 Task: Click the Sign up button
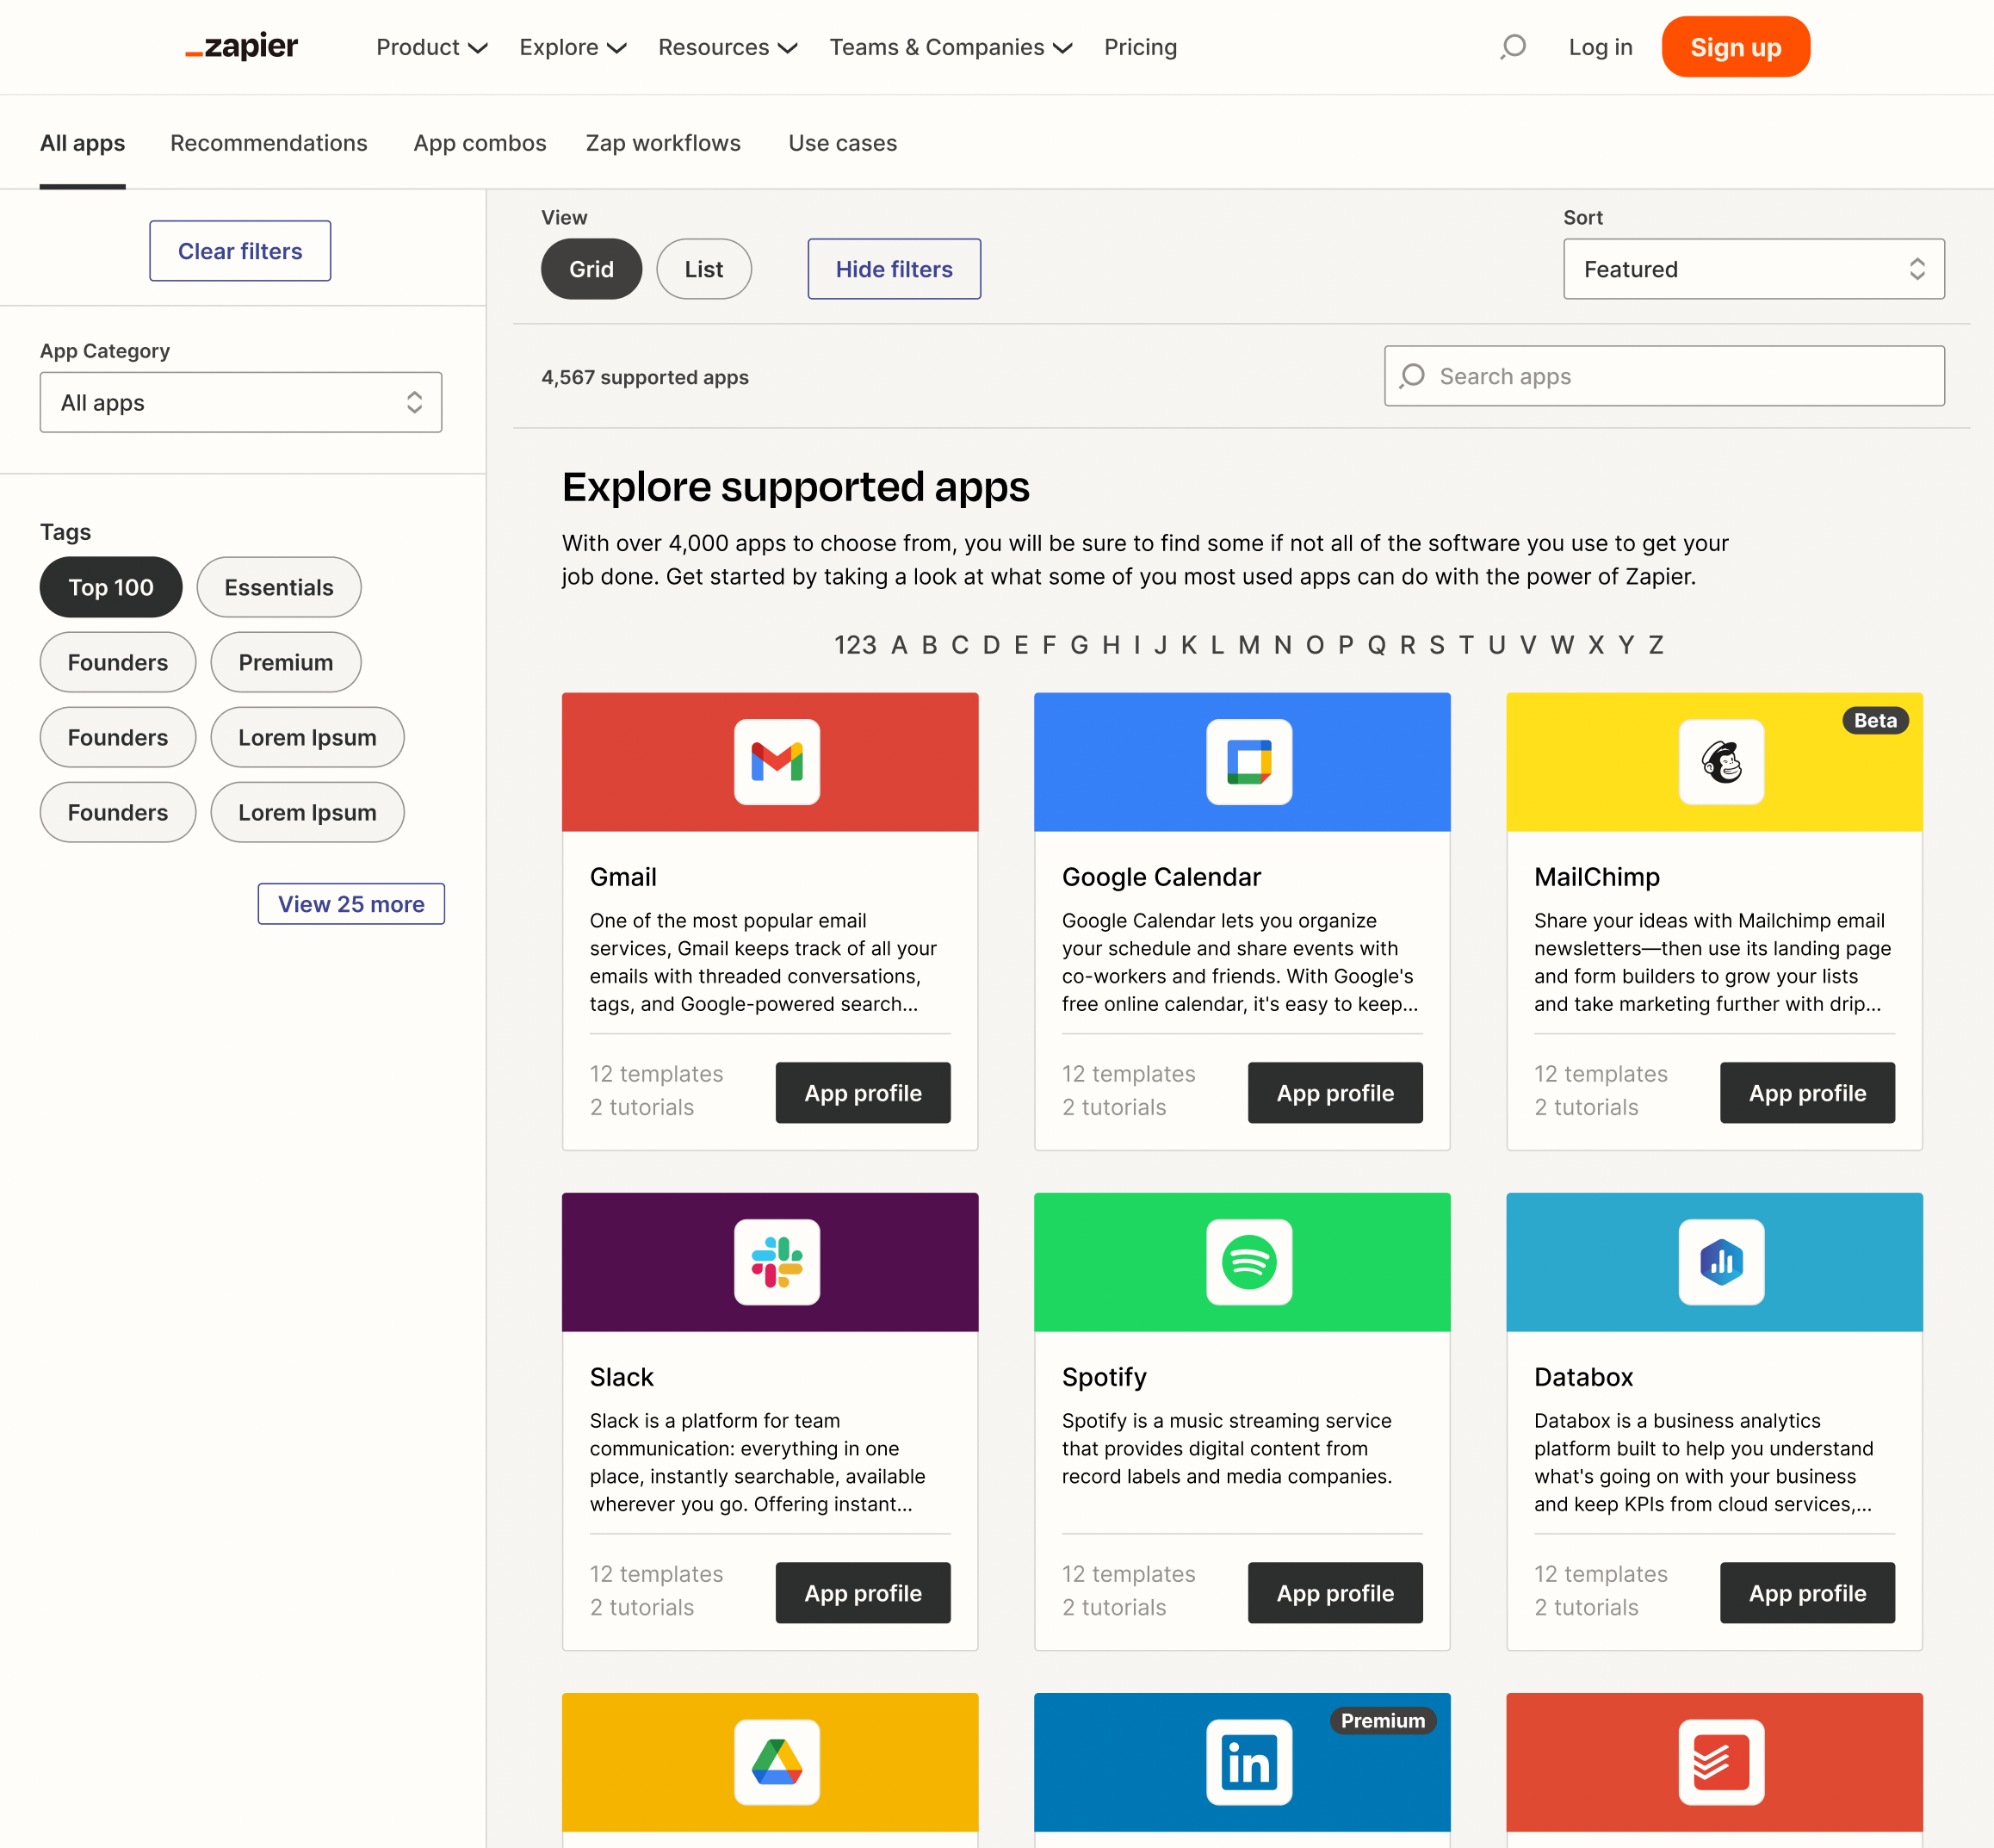tap(1735, 47)
